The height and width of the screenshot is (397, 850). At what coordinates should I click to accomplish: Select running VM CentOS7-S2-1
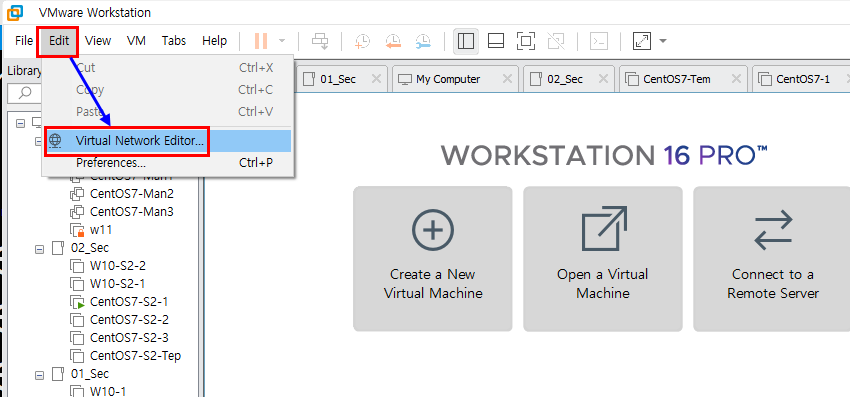[129, 302]
